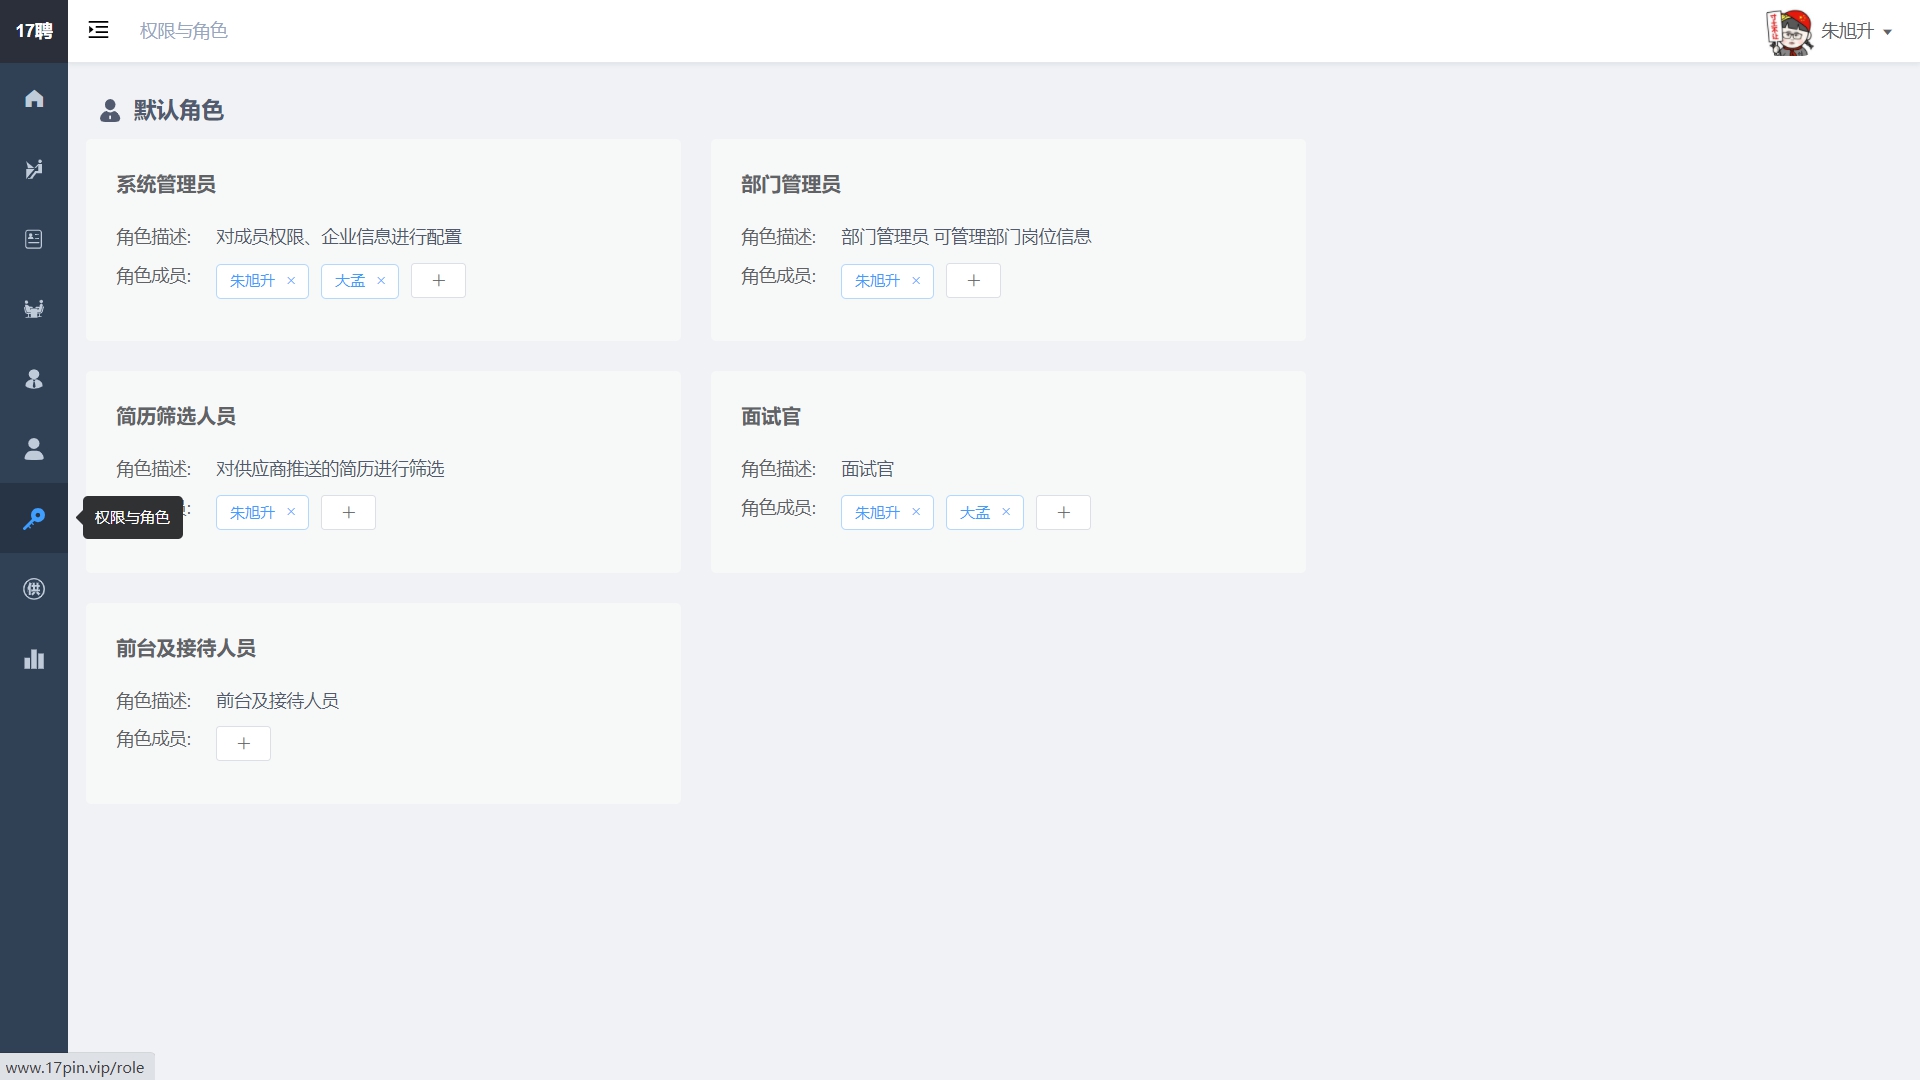Click the plain user silhouette sidebar icon
Screen dimensions: 1920x1080
click(34, 449)
